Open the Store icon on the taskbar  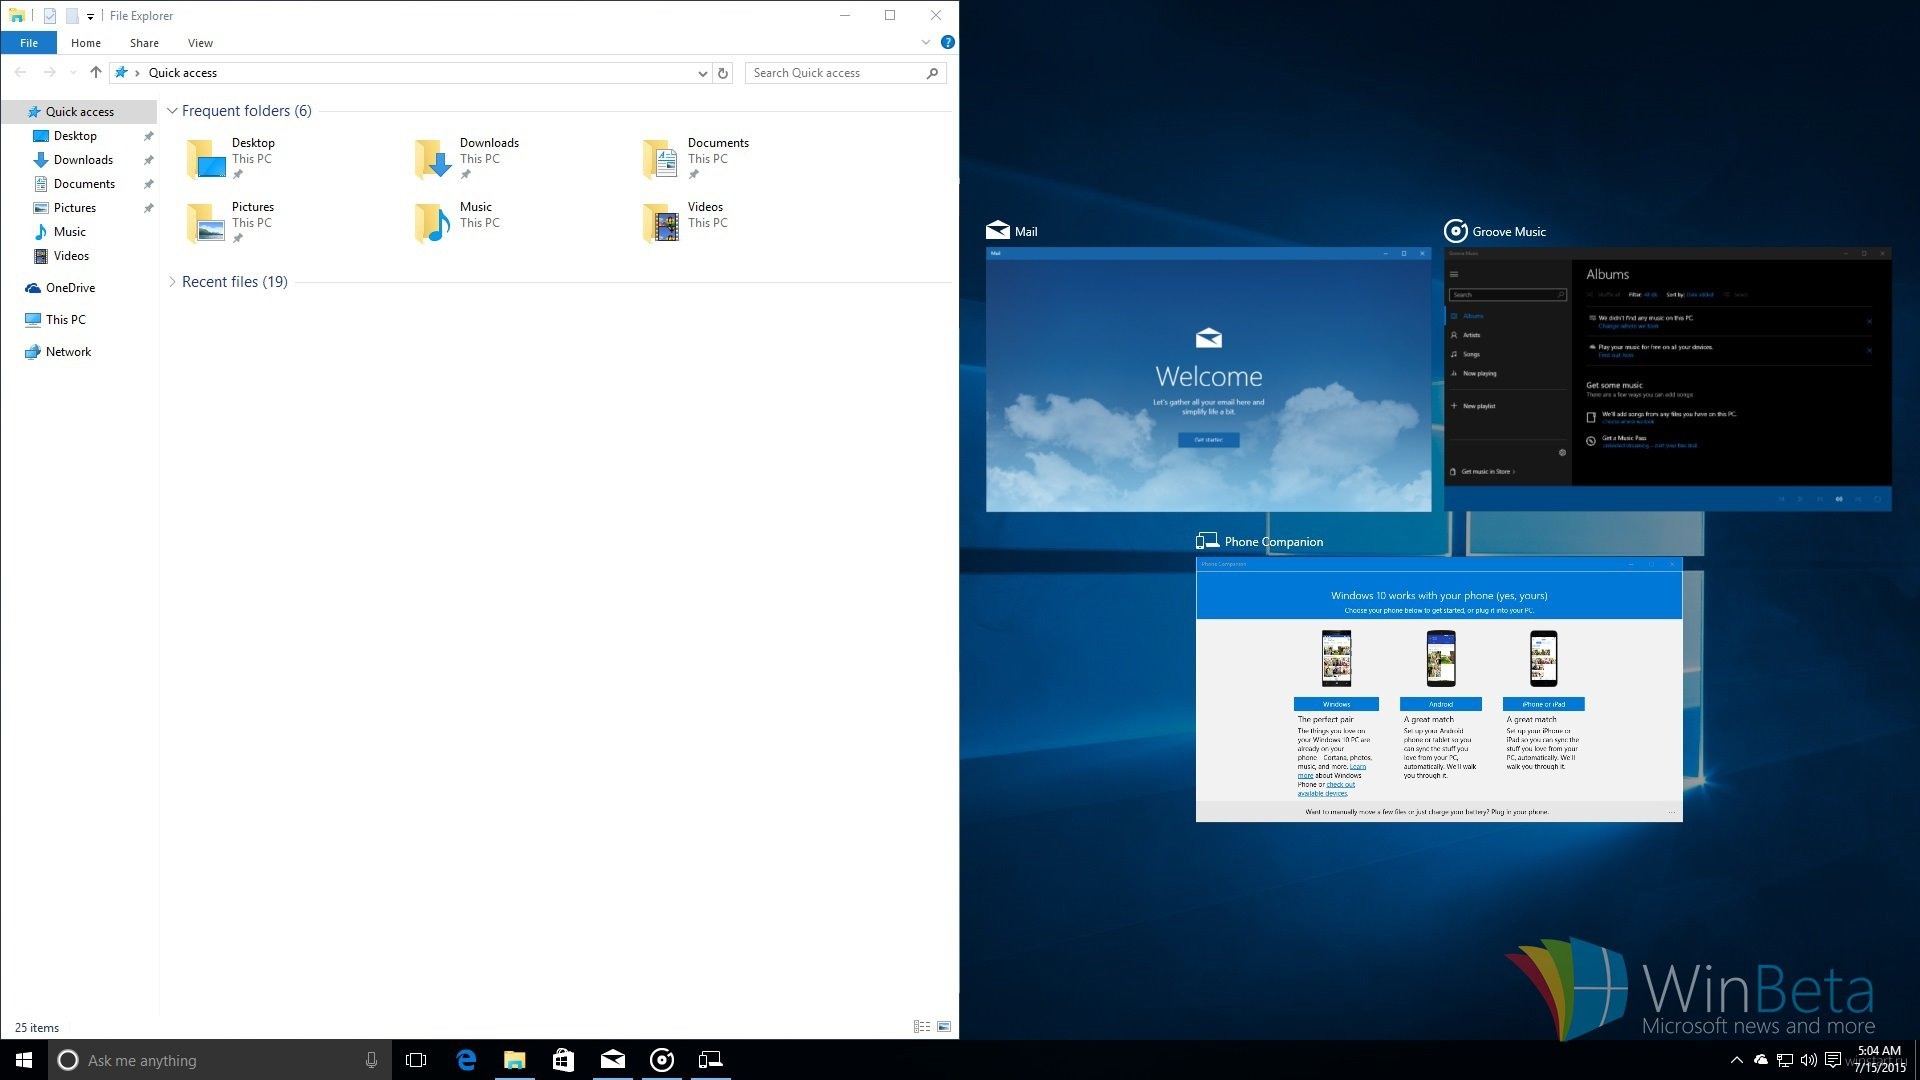[x=563, y=1060]
